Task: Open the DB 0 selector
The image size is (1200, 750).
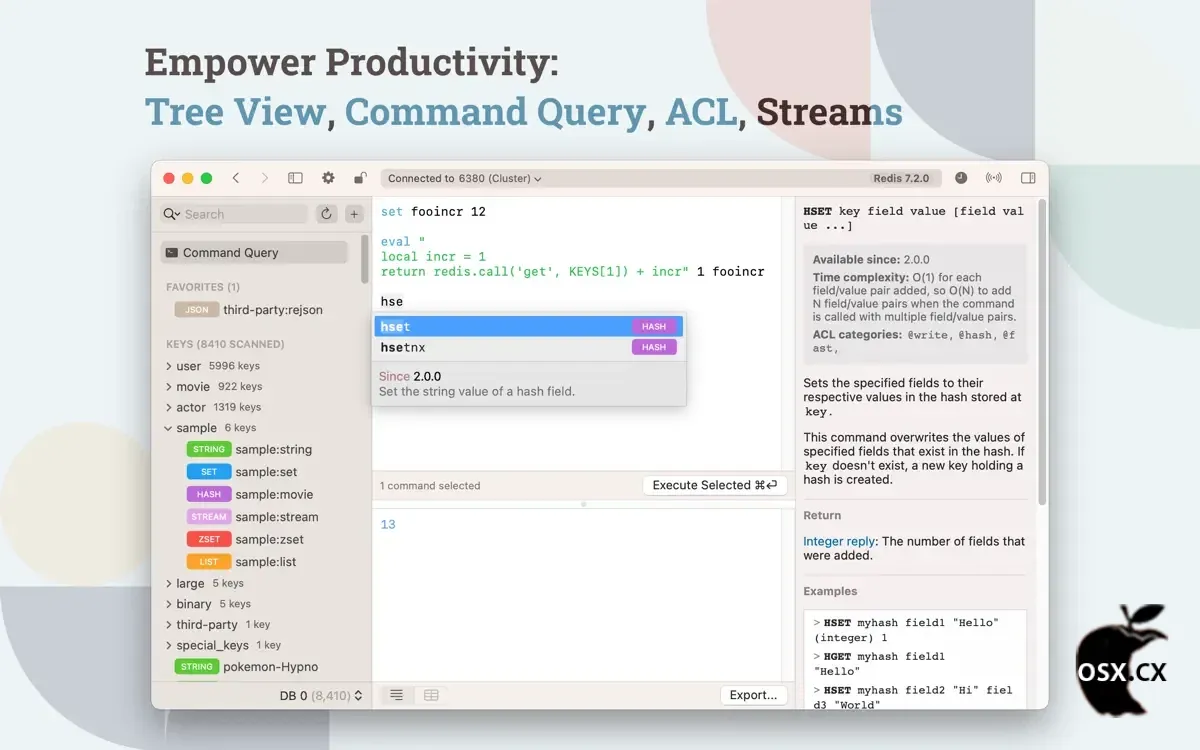Action: click(x=321, y=695)
